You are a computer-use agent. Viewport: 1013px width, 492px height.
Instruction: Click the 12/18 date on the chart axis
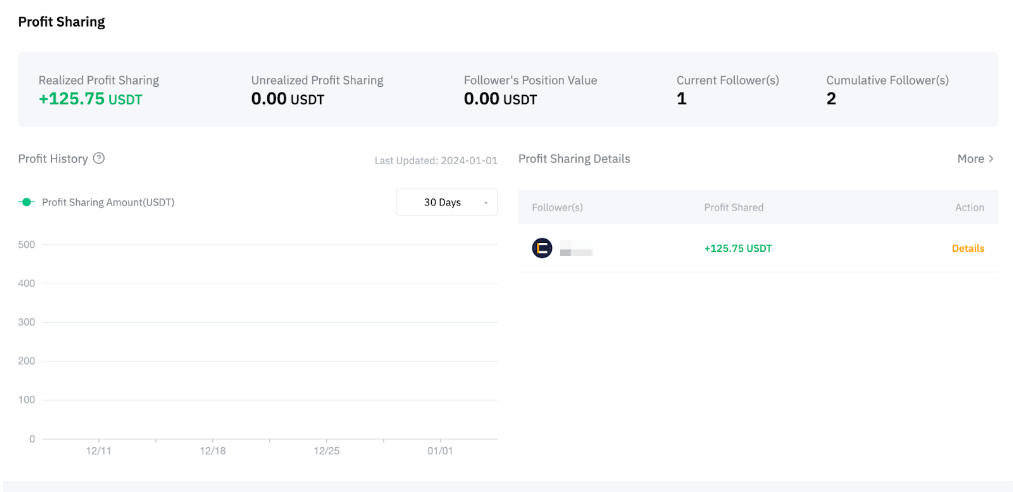(212, 451)
